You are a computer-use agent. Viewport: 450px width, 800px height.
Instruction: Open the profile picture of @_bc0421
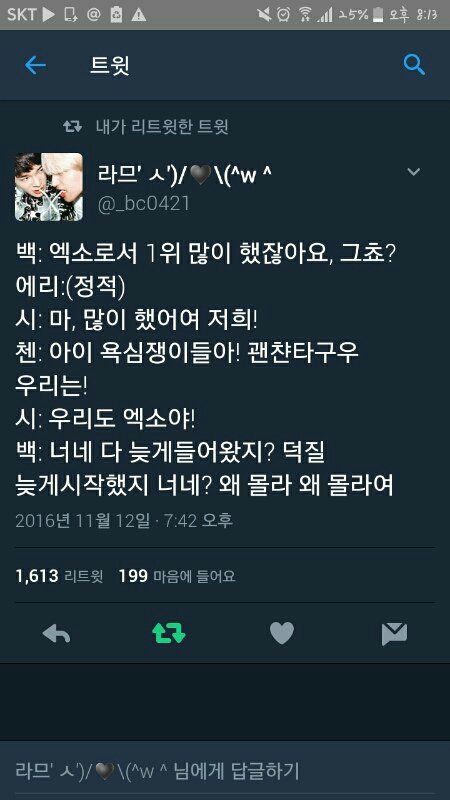pos(48,187)
